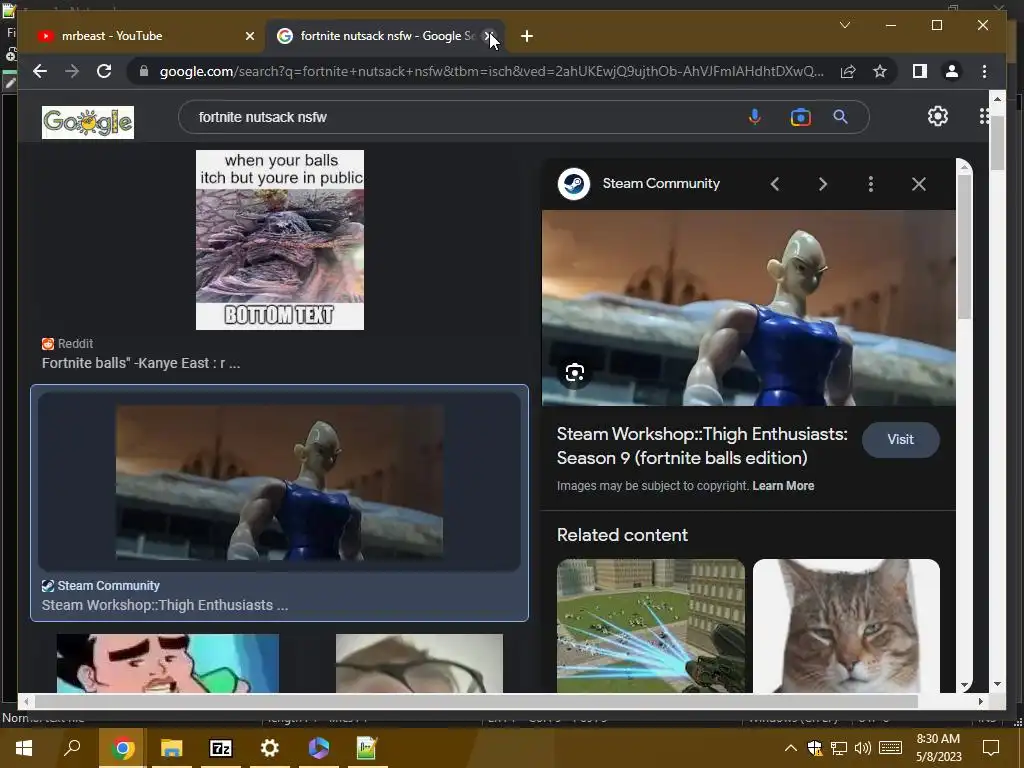This screenshot has height=768, width=1024.
Task: Click the Steam Community name in preview header
Action: (661, 184)
